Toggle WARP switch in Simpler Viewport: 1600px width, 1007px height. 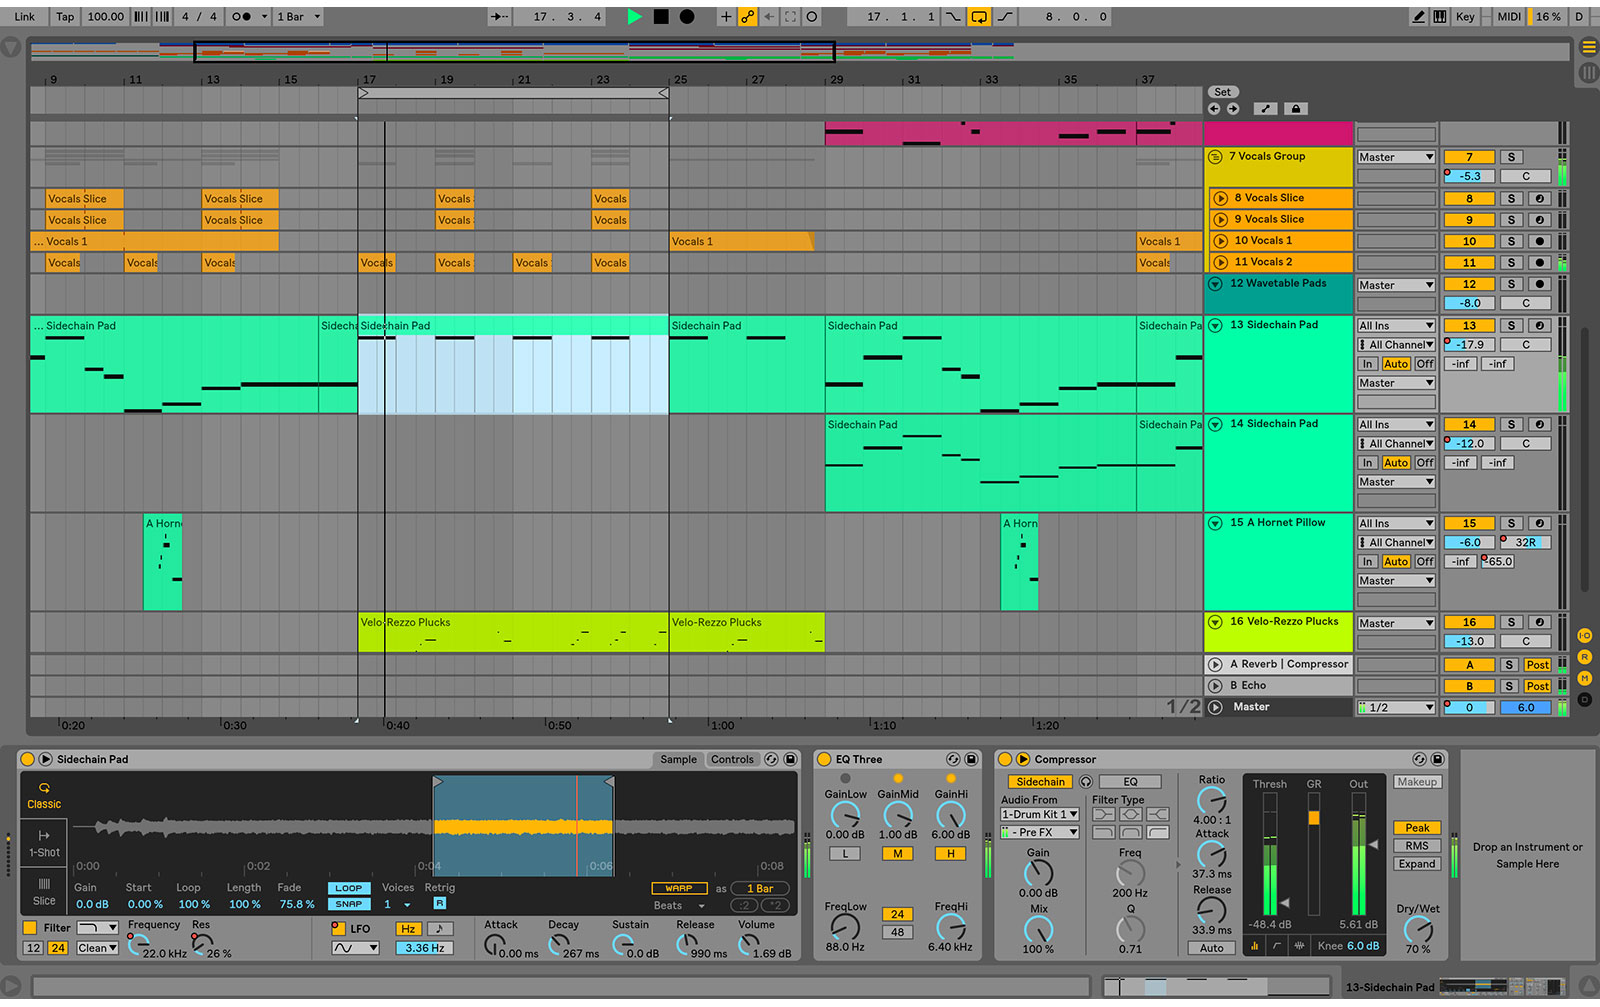pyautogui.click(x=679, y=888)
